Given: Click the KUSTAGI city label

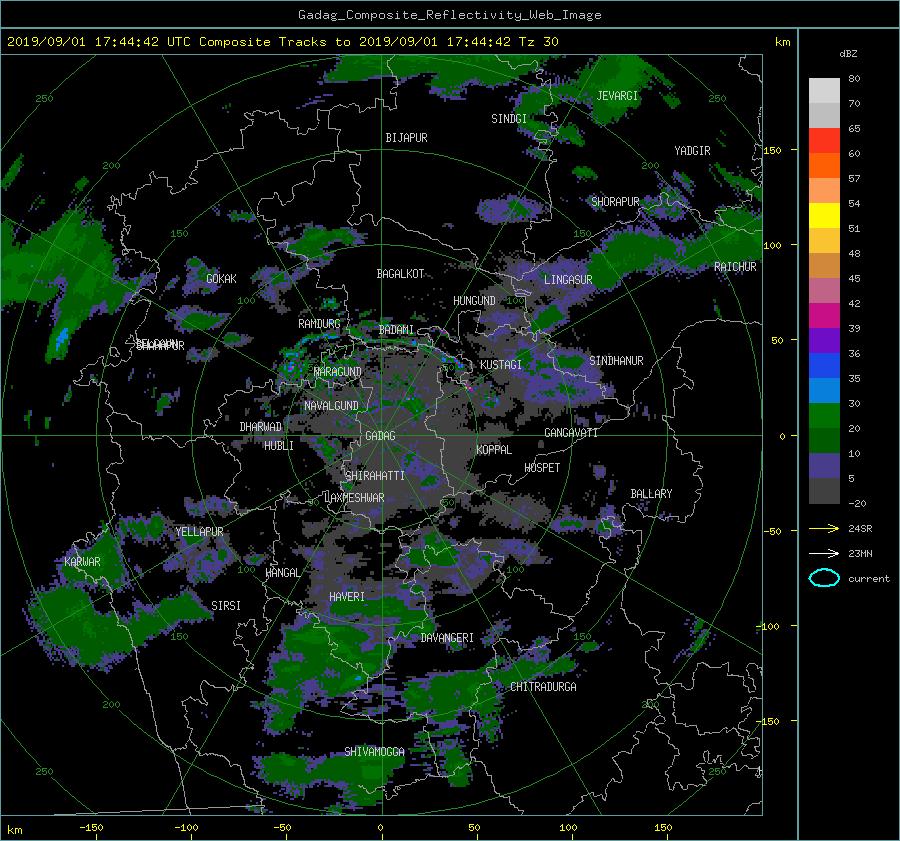Looking at the screenshot, I should pyautogui.click(x=501, y=365).
